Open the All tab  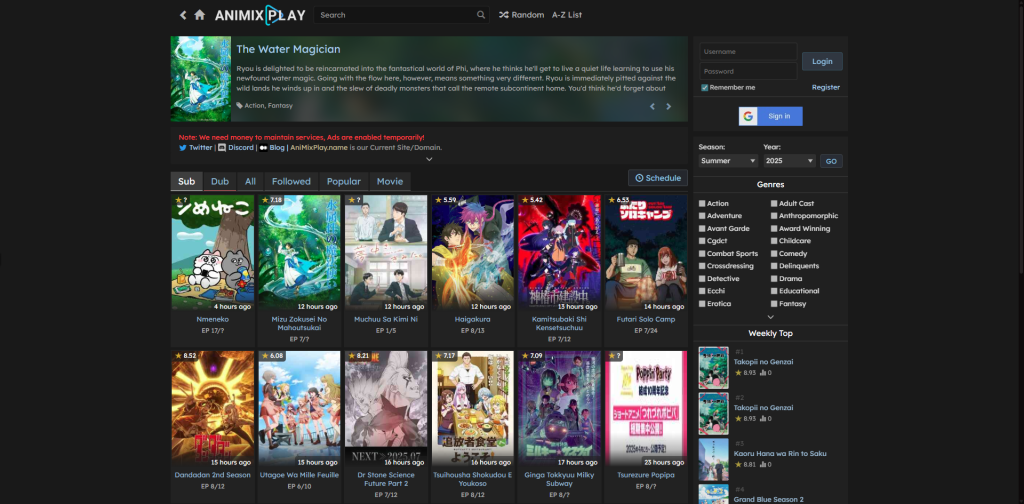[x=250, y=181]
